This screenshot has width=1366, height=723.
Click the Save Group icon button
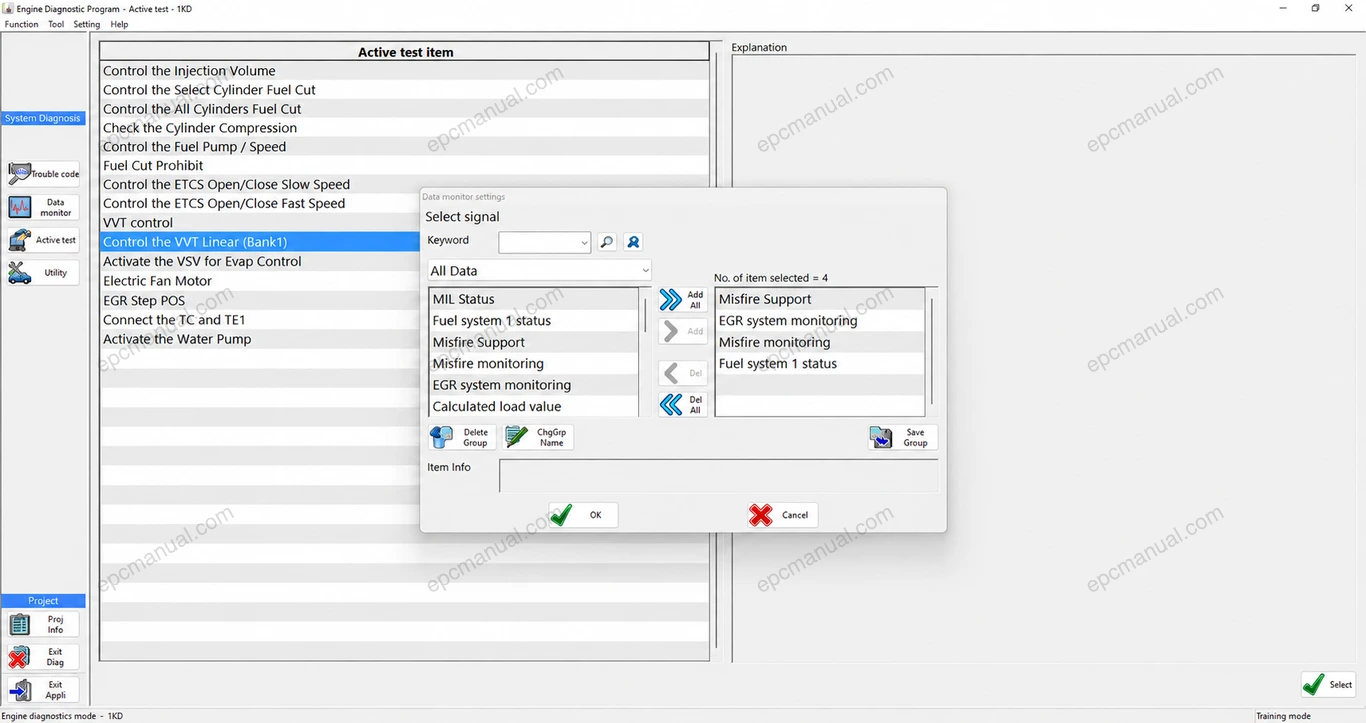pyautogui.click(x=903, y=437)
